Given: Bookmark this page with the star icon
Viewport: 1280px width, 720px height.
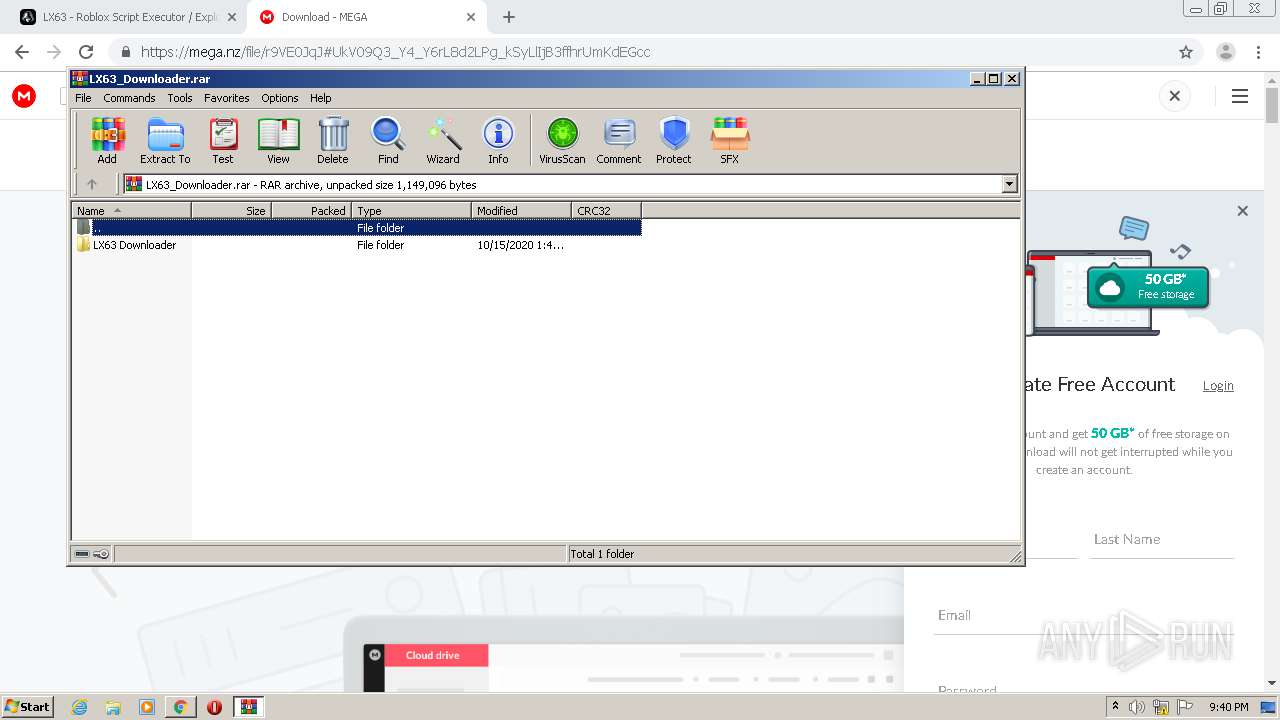Looking at the screenshot, I should pos(1186,52).
